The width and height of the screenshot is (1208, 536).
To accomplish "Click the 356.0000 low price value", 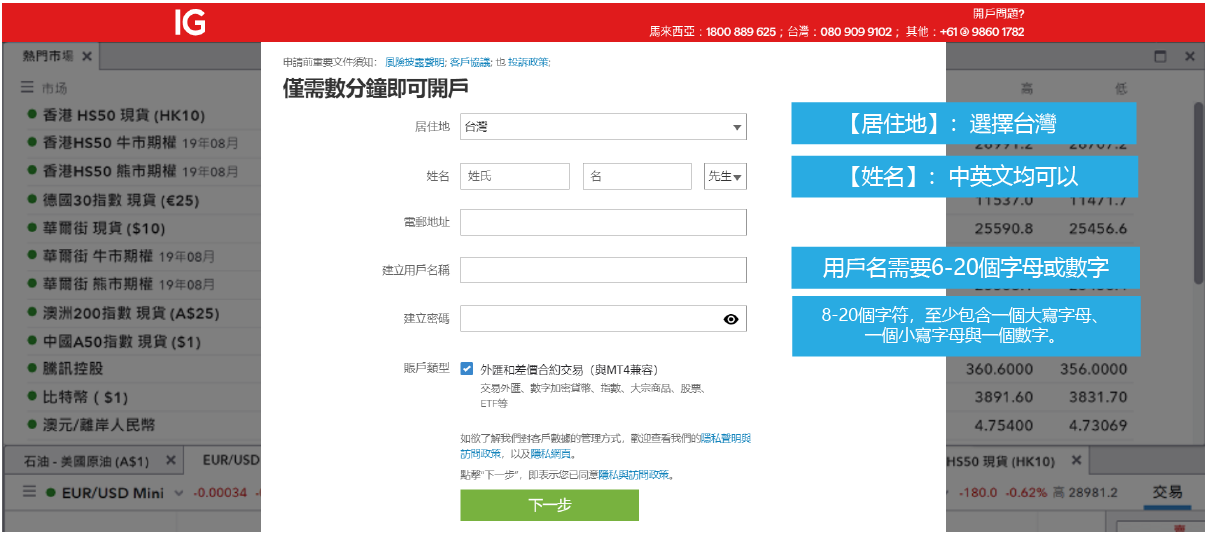I will 1093,369.
